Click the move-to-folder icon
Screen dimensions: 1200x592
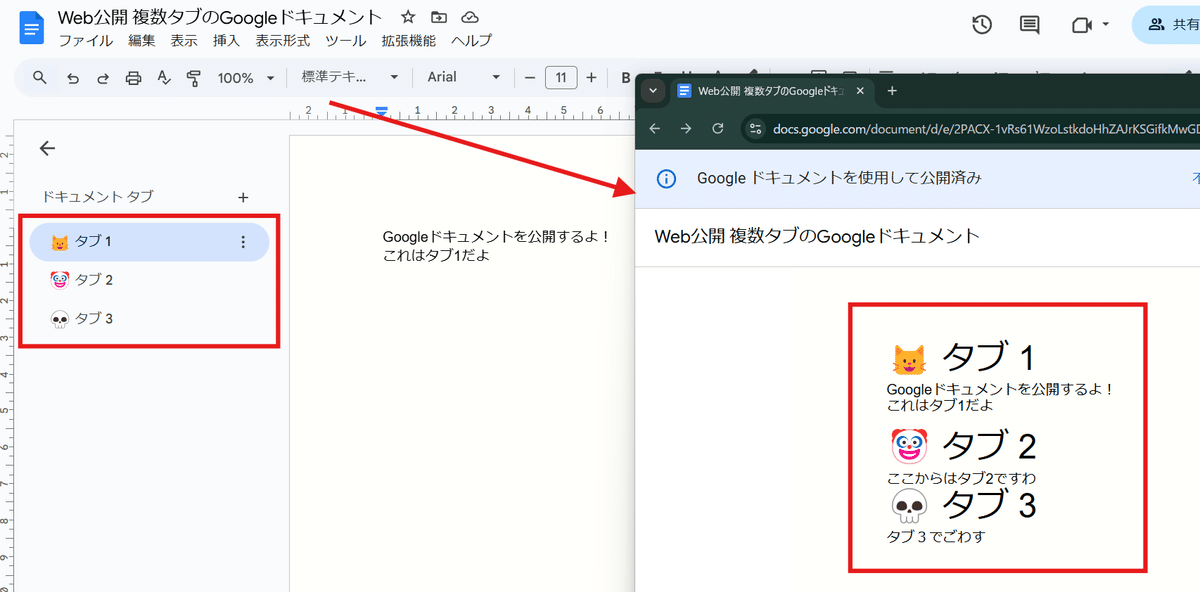[438, 18]
